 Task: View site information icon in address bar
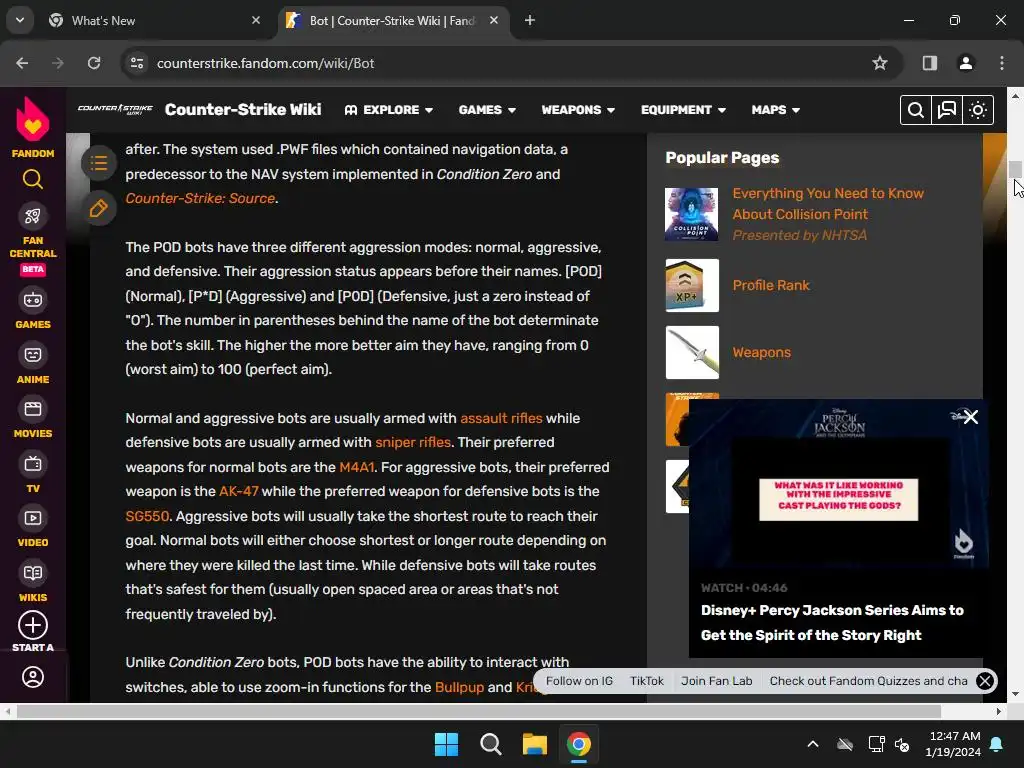137,63
